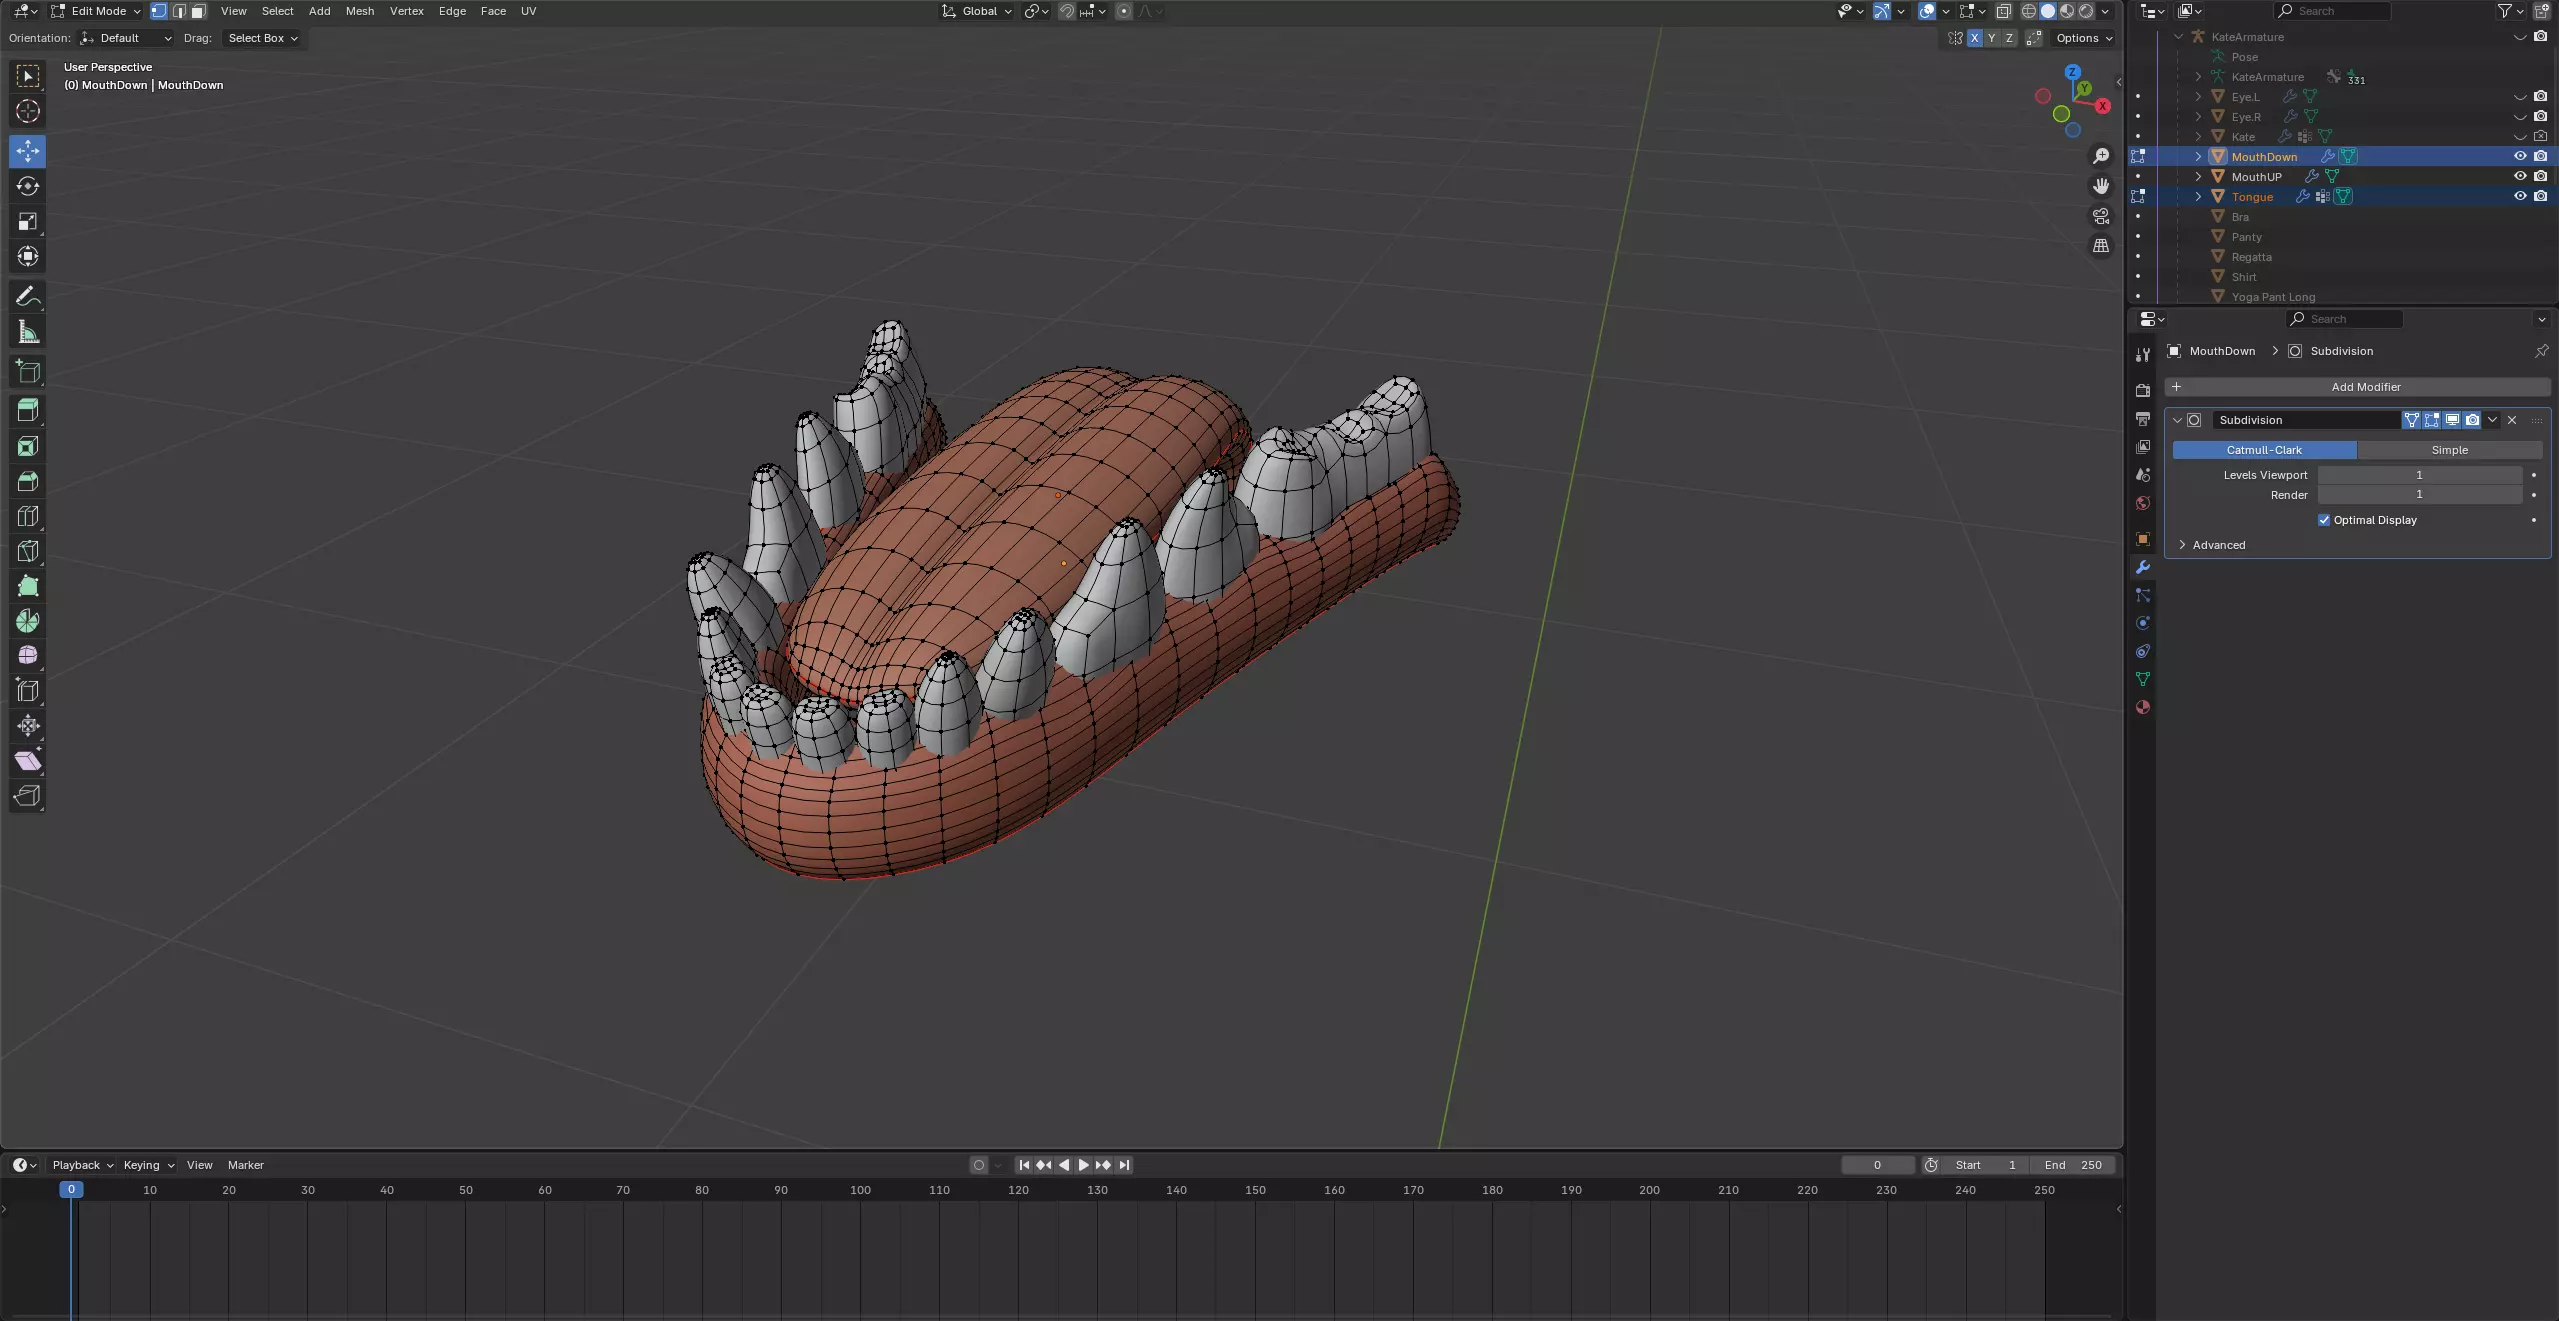Click the Add Modifier button
This screenshot has width=2559, height=1321.
pyautogui.click(x=2364, y=387)
